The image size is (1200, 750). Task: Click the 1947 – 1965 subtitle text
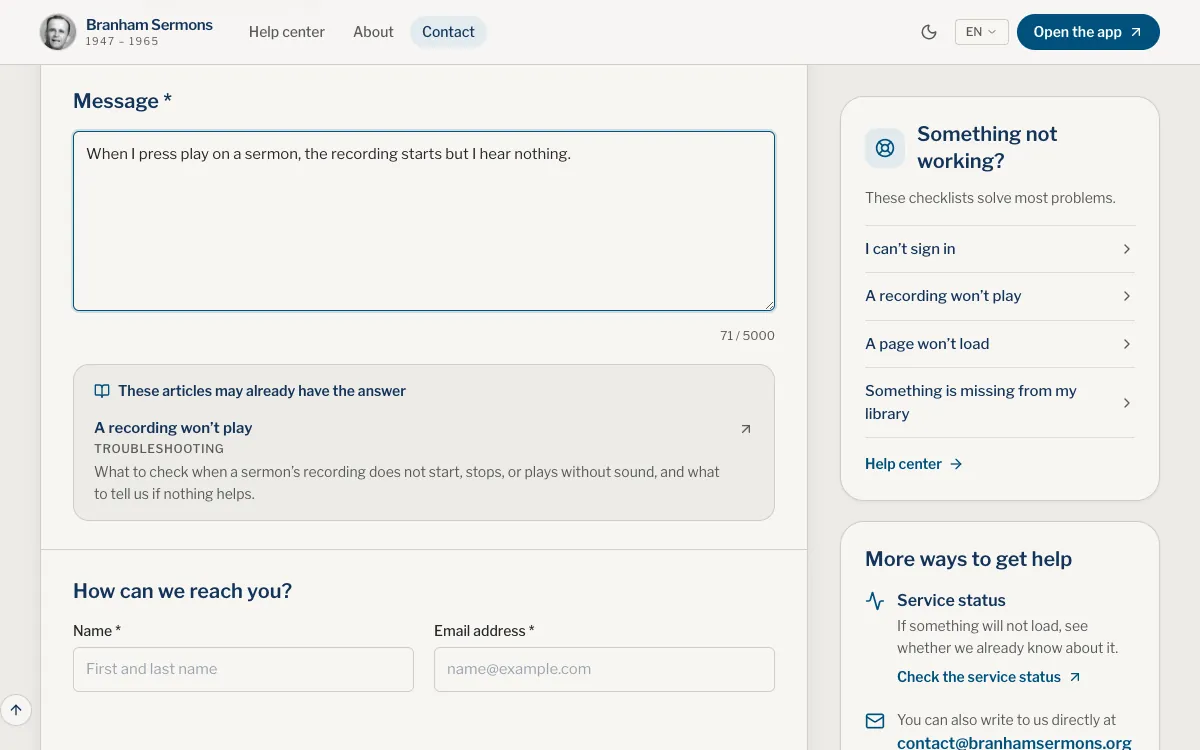coord(122,41)
